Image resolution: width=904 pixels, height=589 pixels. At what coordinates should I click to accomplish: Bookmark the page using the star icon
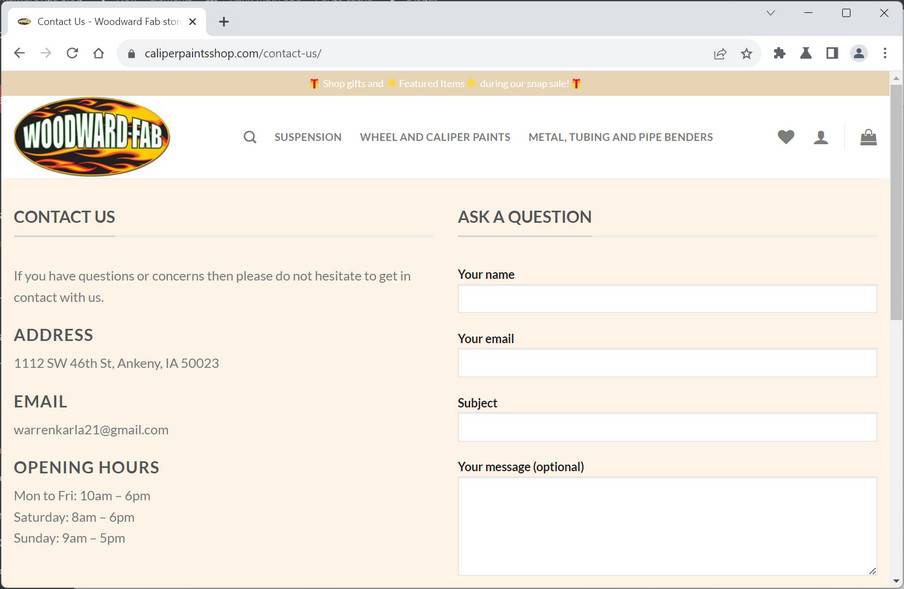click(x=747, y=53)
